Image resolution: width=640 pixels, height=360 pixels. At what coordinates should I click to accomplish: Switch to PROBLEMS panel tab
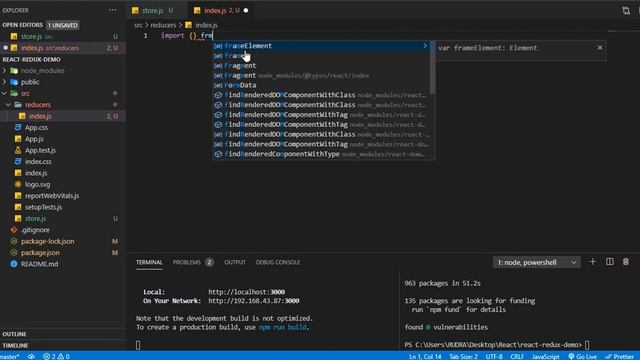tap(193, 262)
